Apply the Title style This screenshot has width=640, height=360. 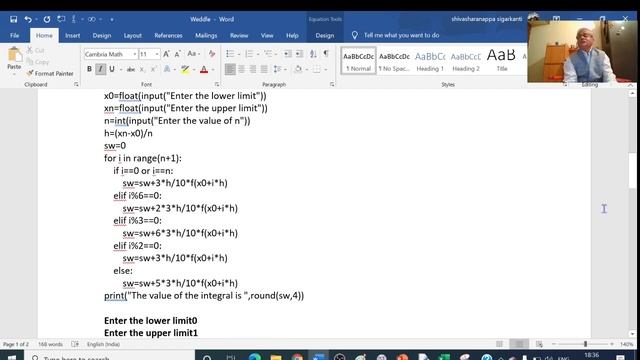502,61
